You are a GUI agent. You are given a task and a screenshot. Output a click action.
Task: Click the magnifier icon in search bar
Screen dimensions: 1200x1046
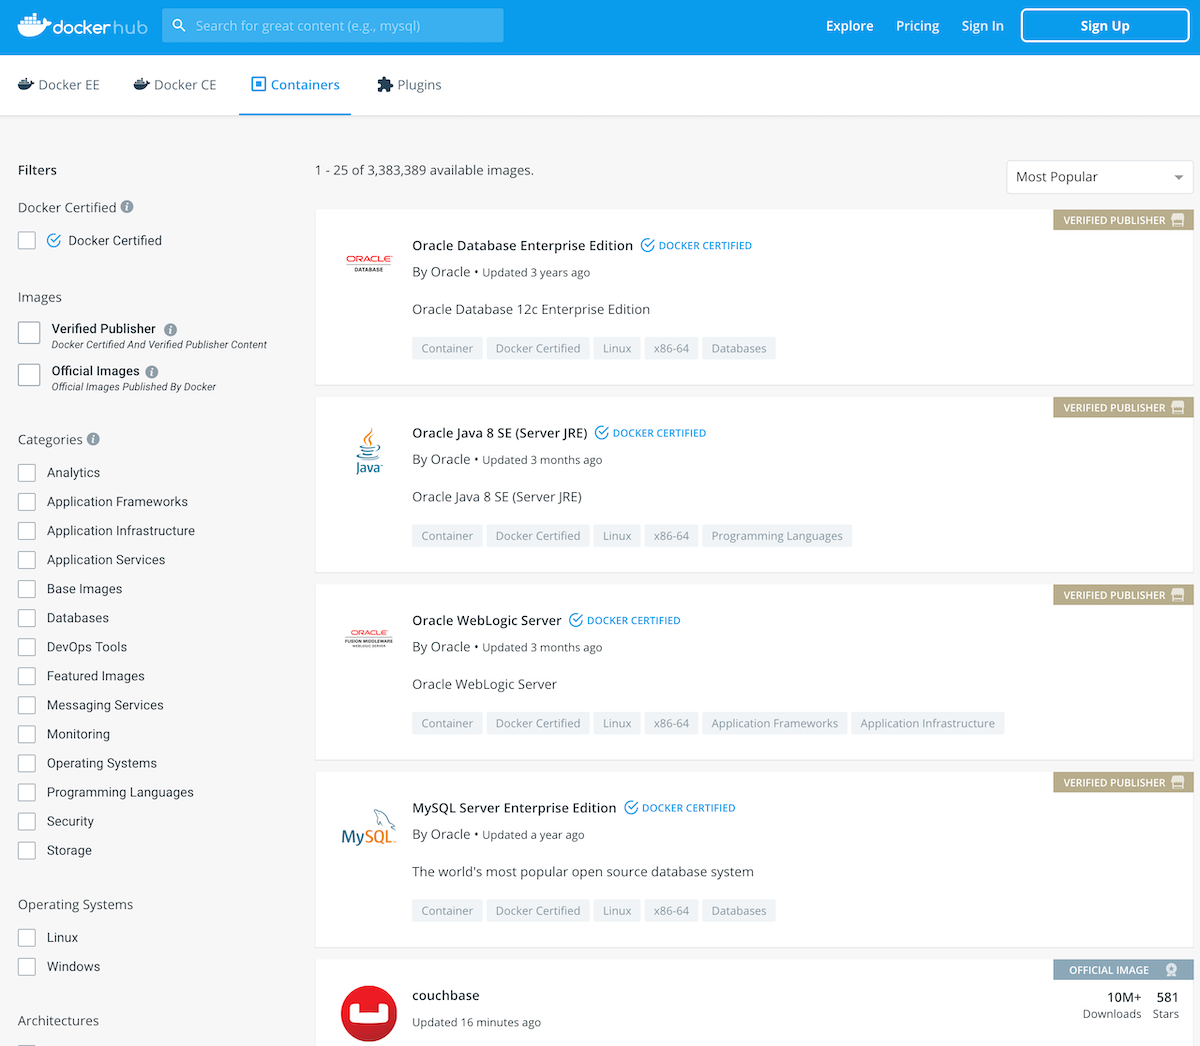point(179,24)
